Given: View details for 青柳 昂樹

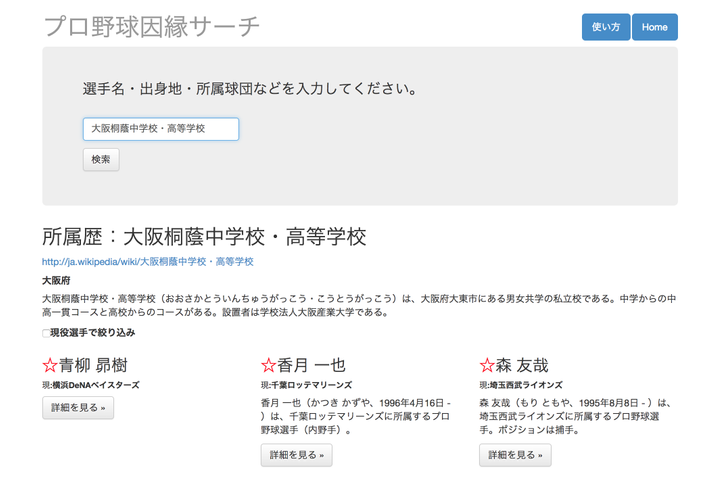Looking at the screenshot, I should click(78, 408).
